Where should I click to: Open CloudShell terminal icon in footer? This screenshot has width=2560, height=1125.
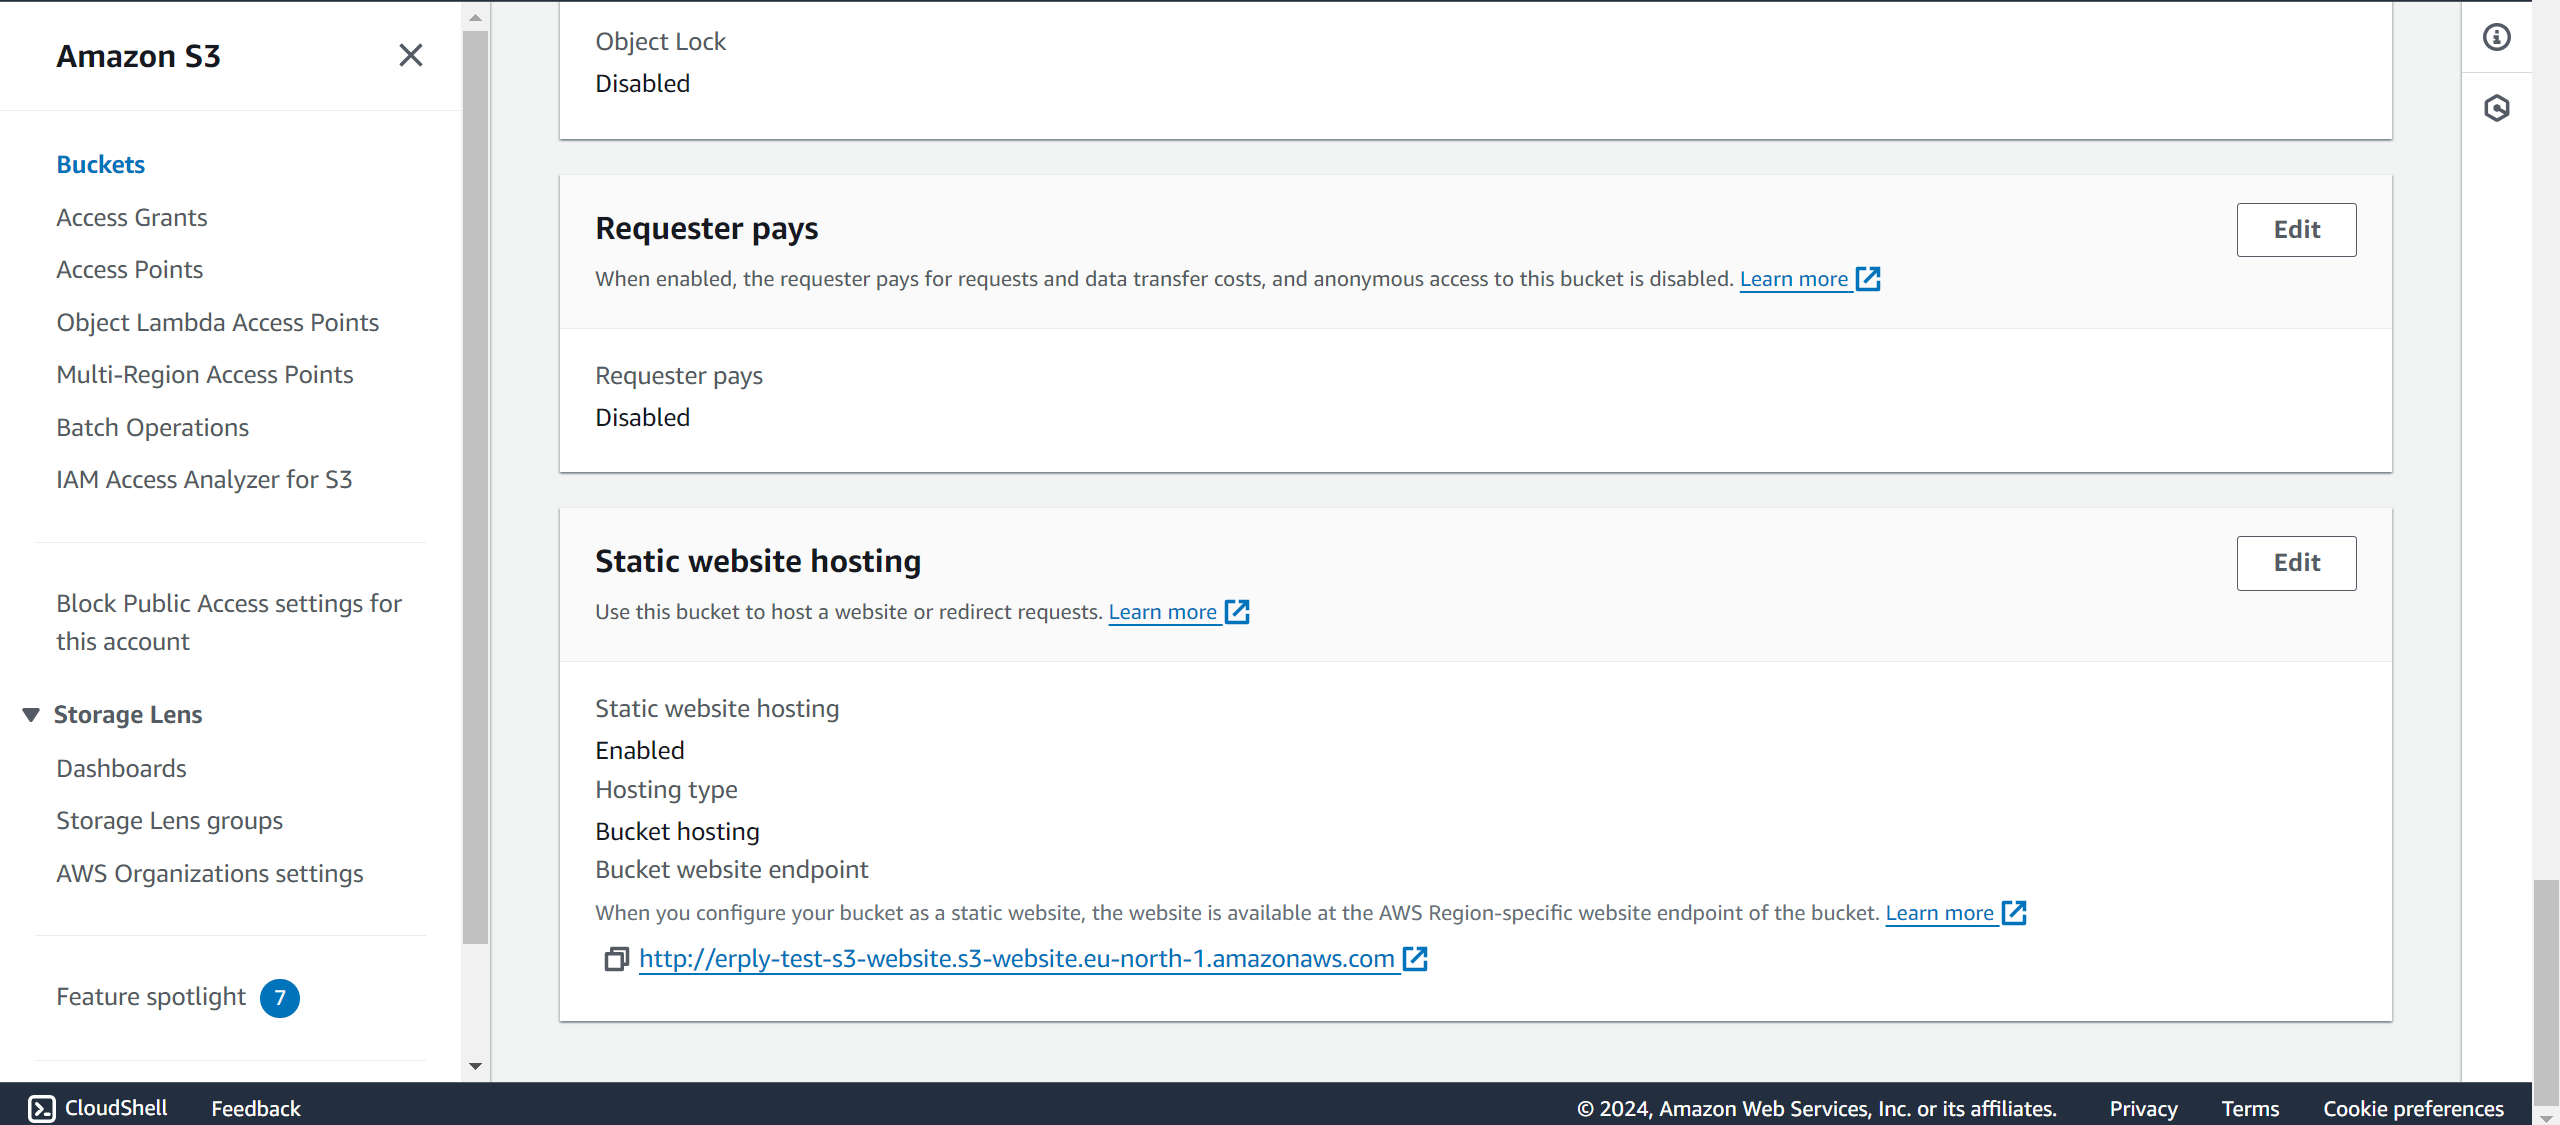click(x=42, y=1108)
